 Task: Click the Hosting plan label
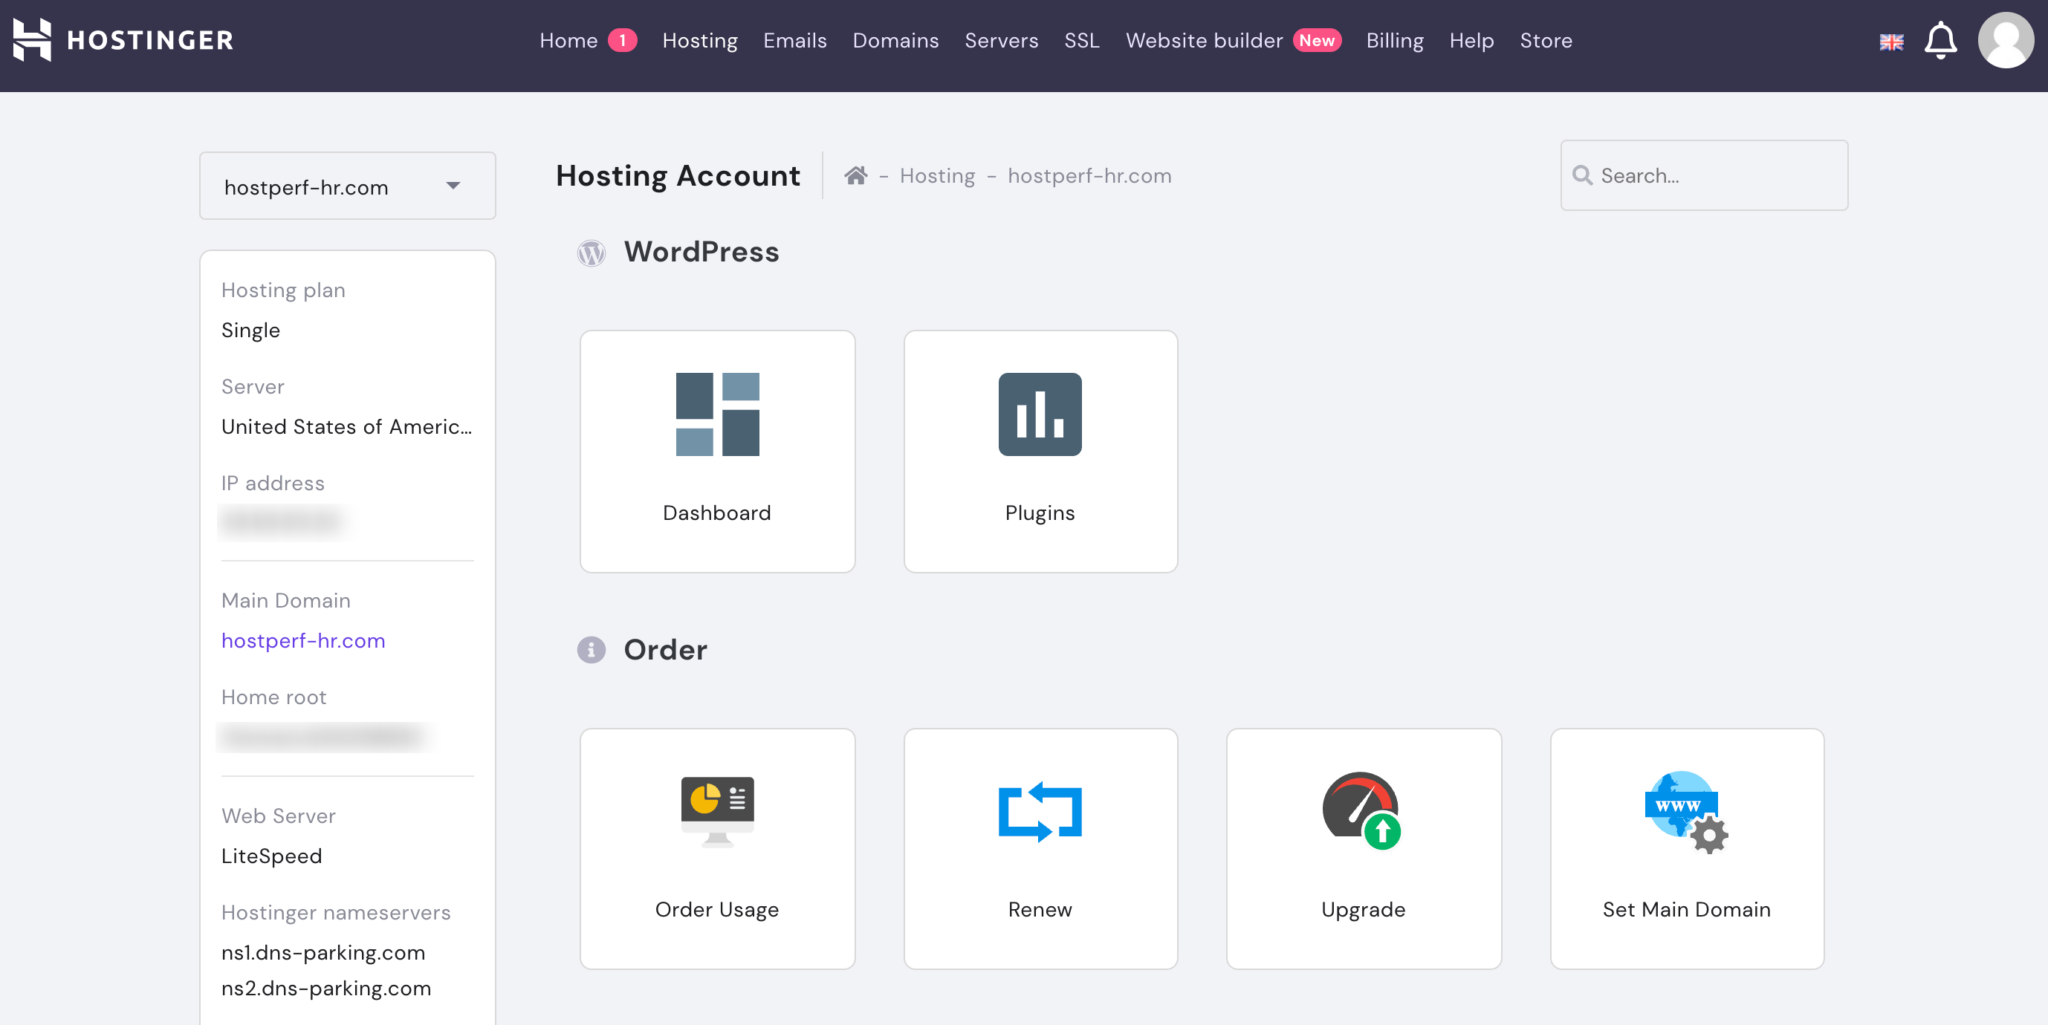tap(283, 291)
